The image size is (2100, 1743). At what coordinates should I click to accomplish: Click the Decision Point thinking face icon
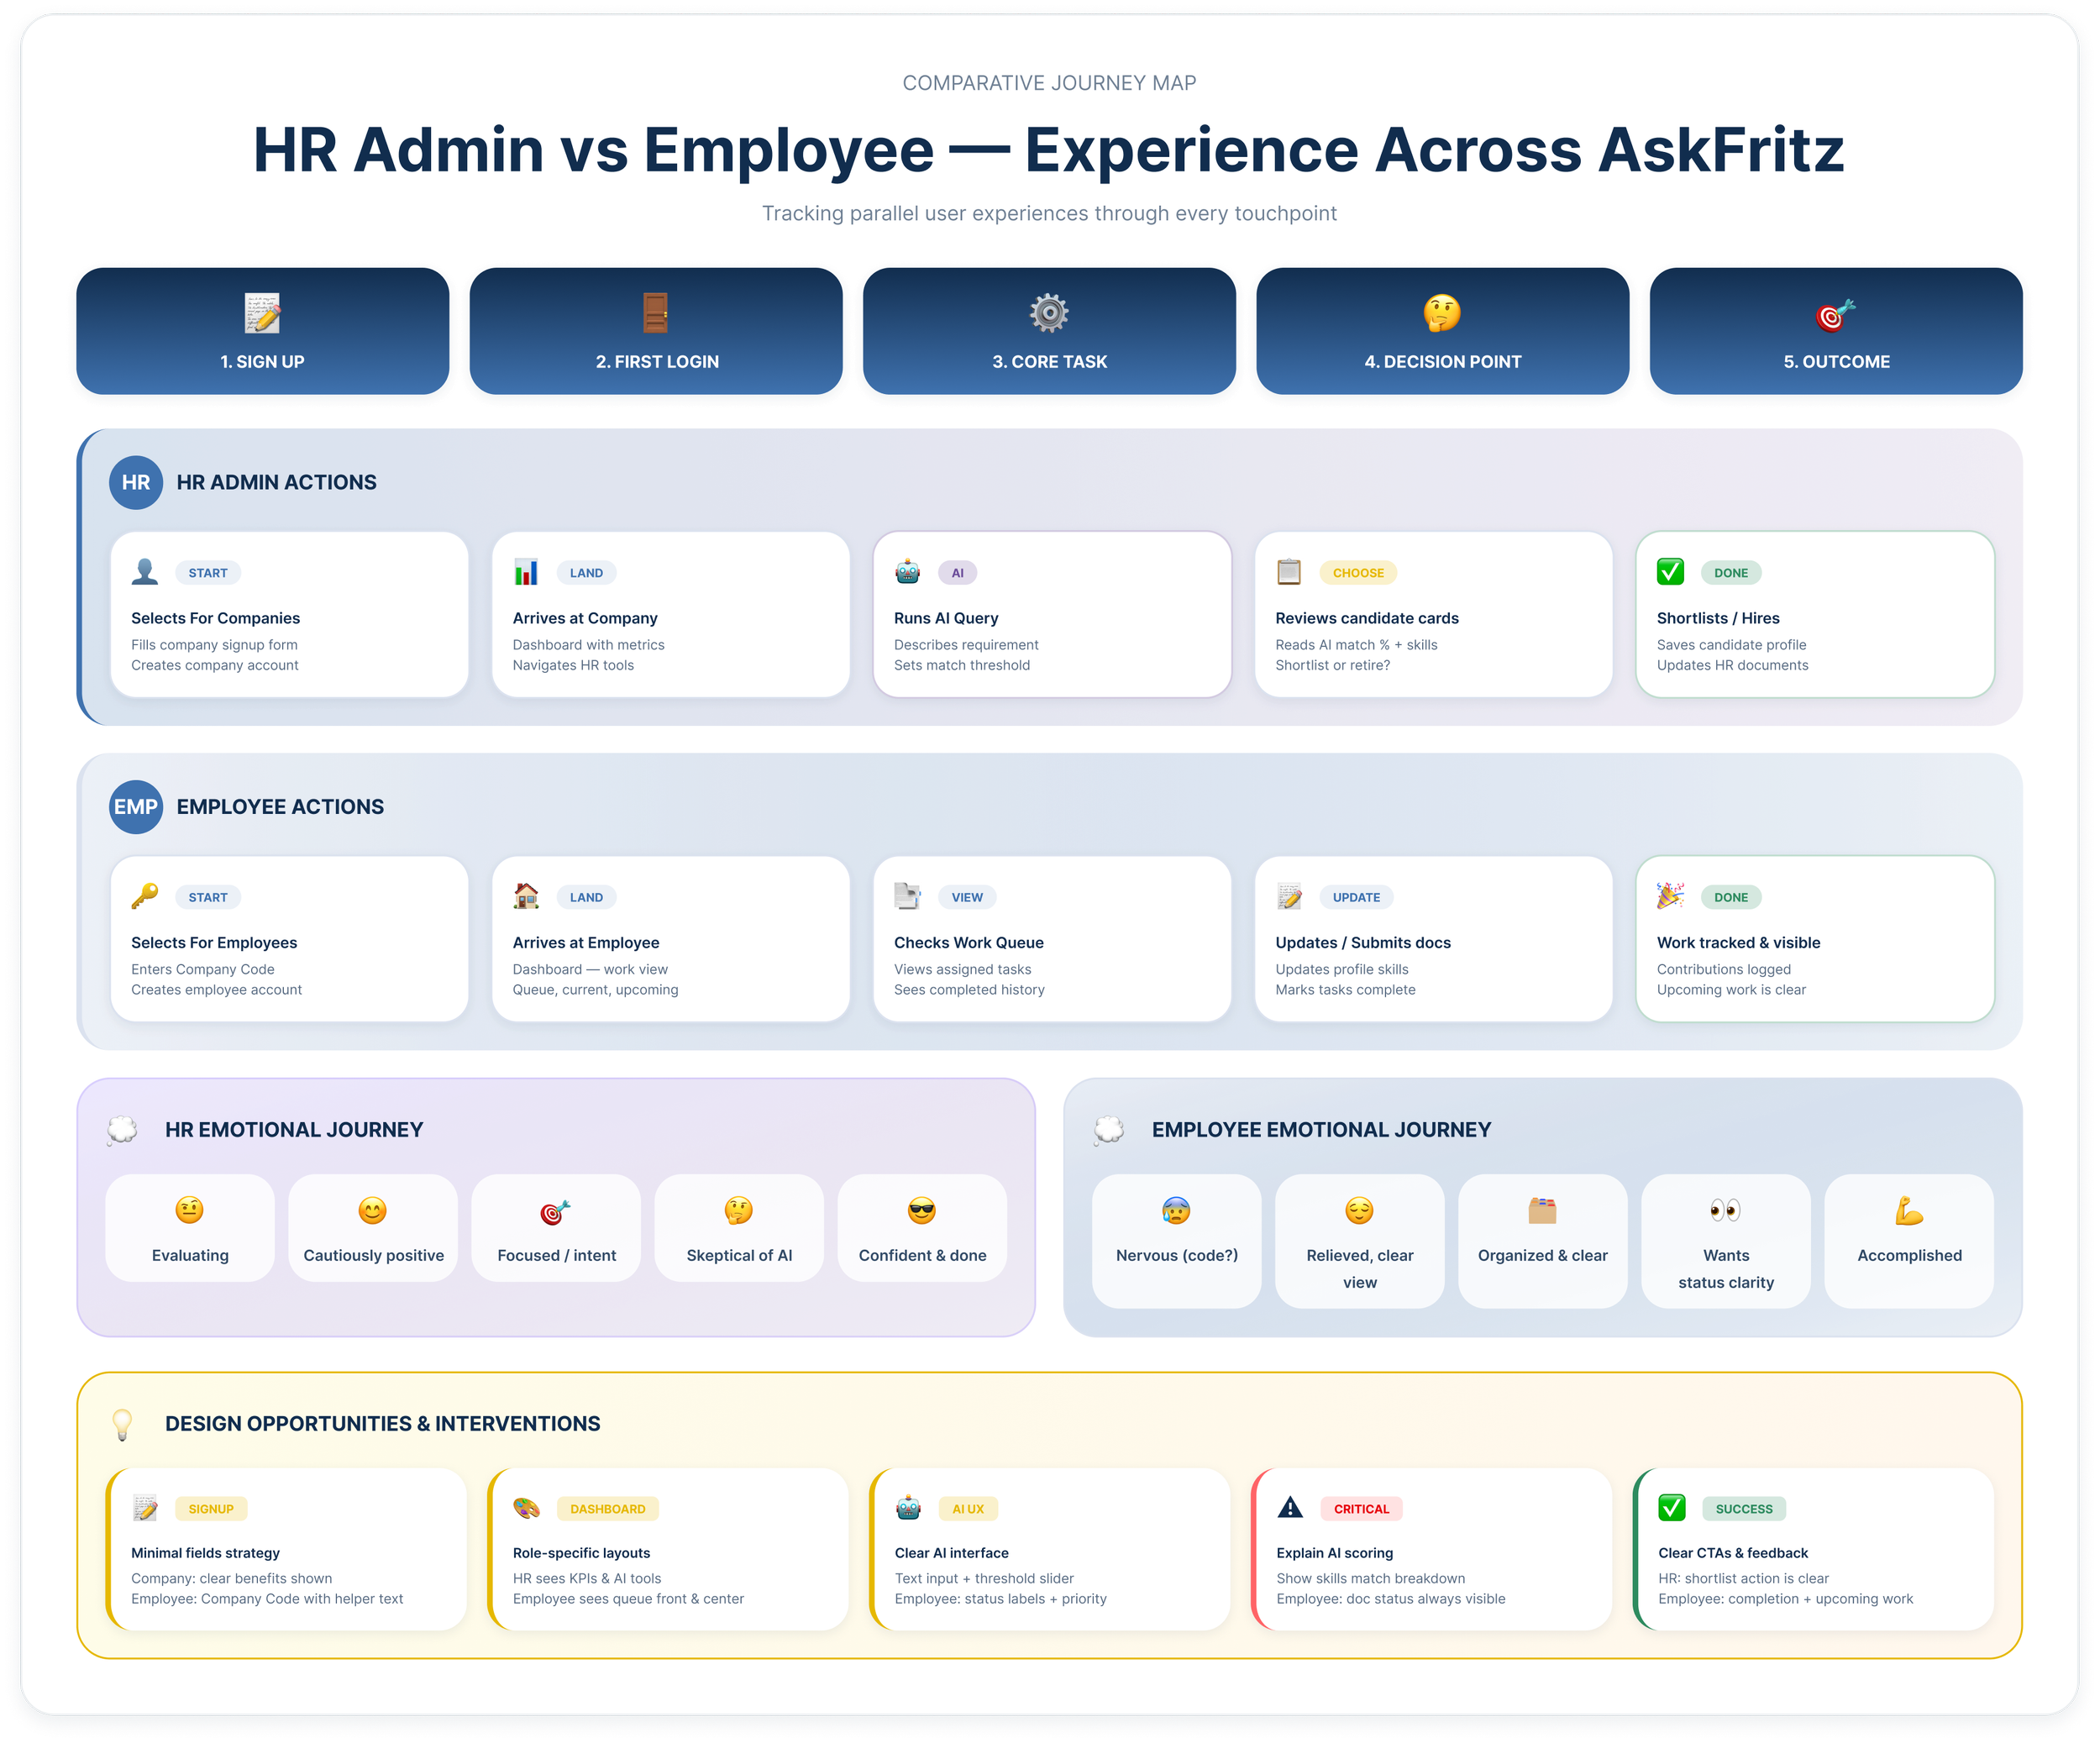click(x=1442, y=313)
